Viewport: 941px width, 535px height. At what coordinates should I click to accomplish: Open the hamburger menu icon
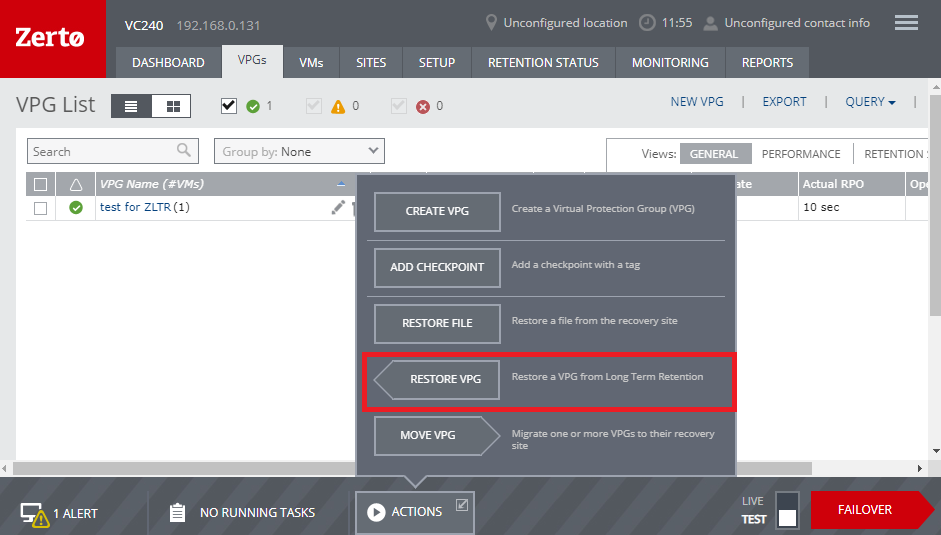tap(906, 23)
